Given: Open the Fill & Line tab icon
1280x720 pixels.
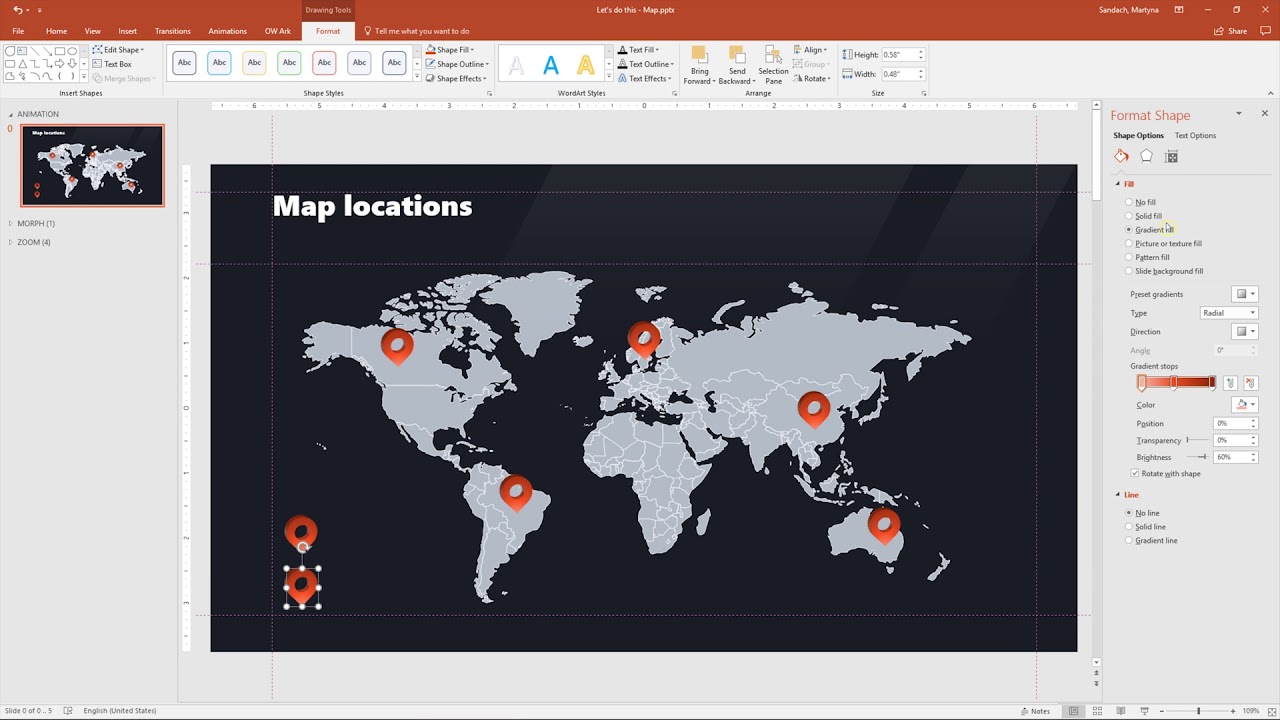Looking at the screenshot, I should pyautogui.click(x=1121, y=156).
